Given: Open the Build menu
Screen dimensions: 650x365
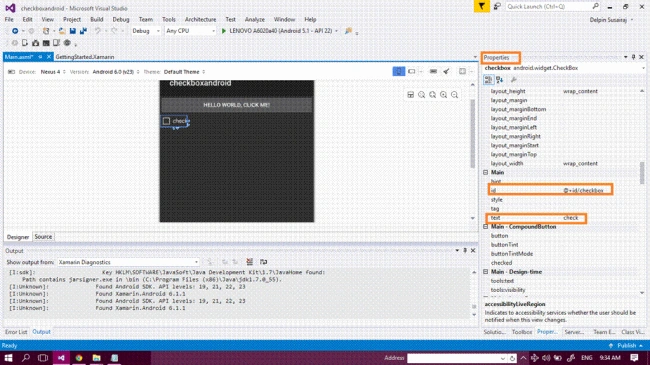Looking at the screenshot, I should [x=97, y=19].
